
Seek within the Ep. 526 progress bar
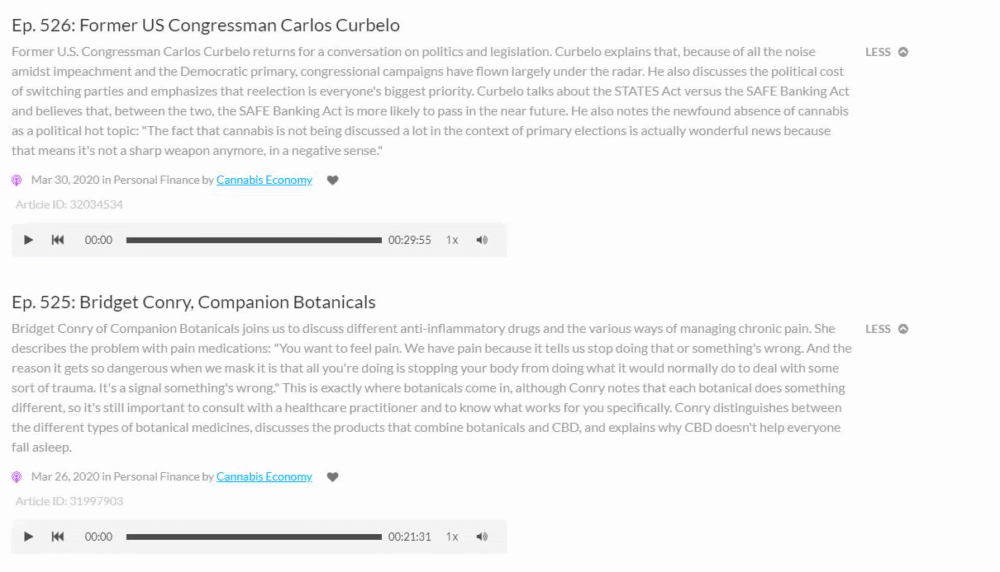(254, 240)
